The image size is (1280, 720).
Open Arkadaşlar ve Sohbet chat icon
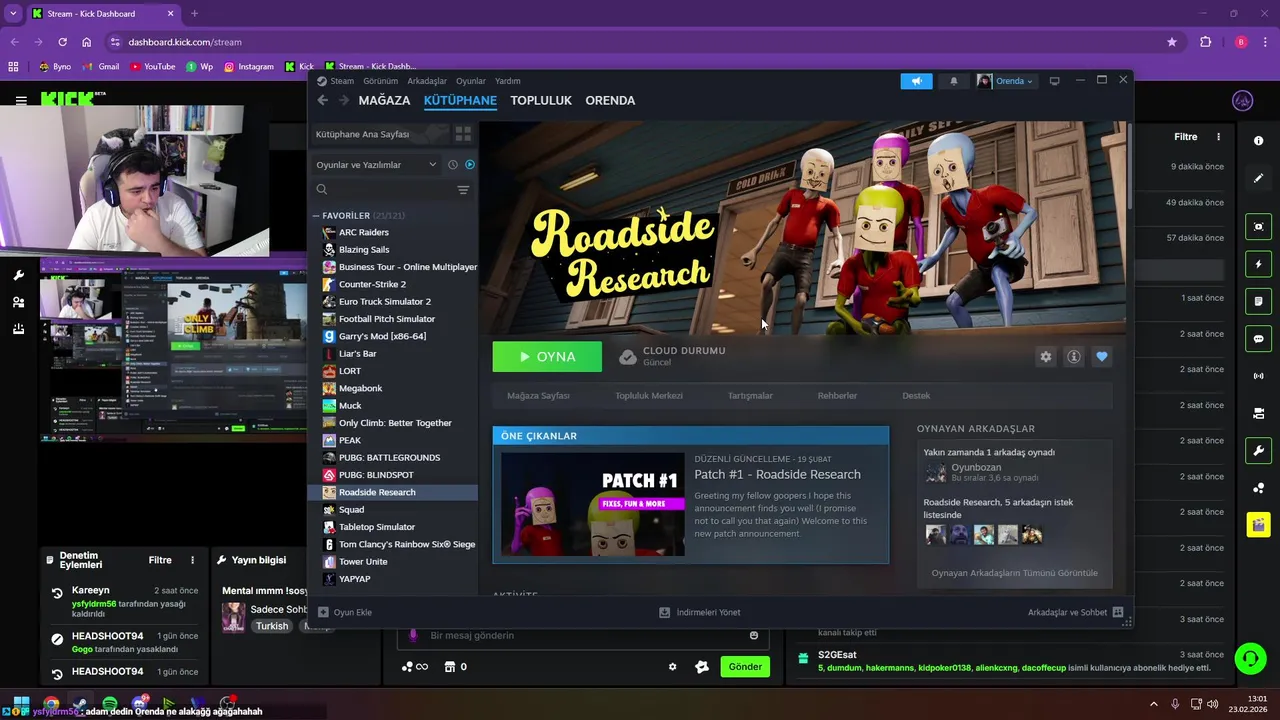(x=1118, y=612)
